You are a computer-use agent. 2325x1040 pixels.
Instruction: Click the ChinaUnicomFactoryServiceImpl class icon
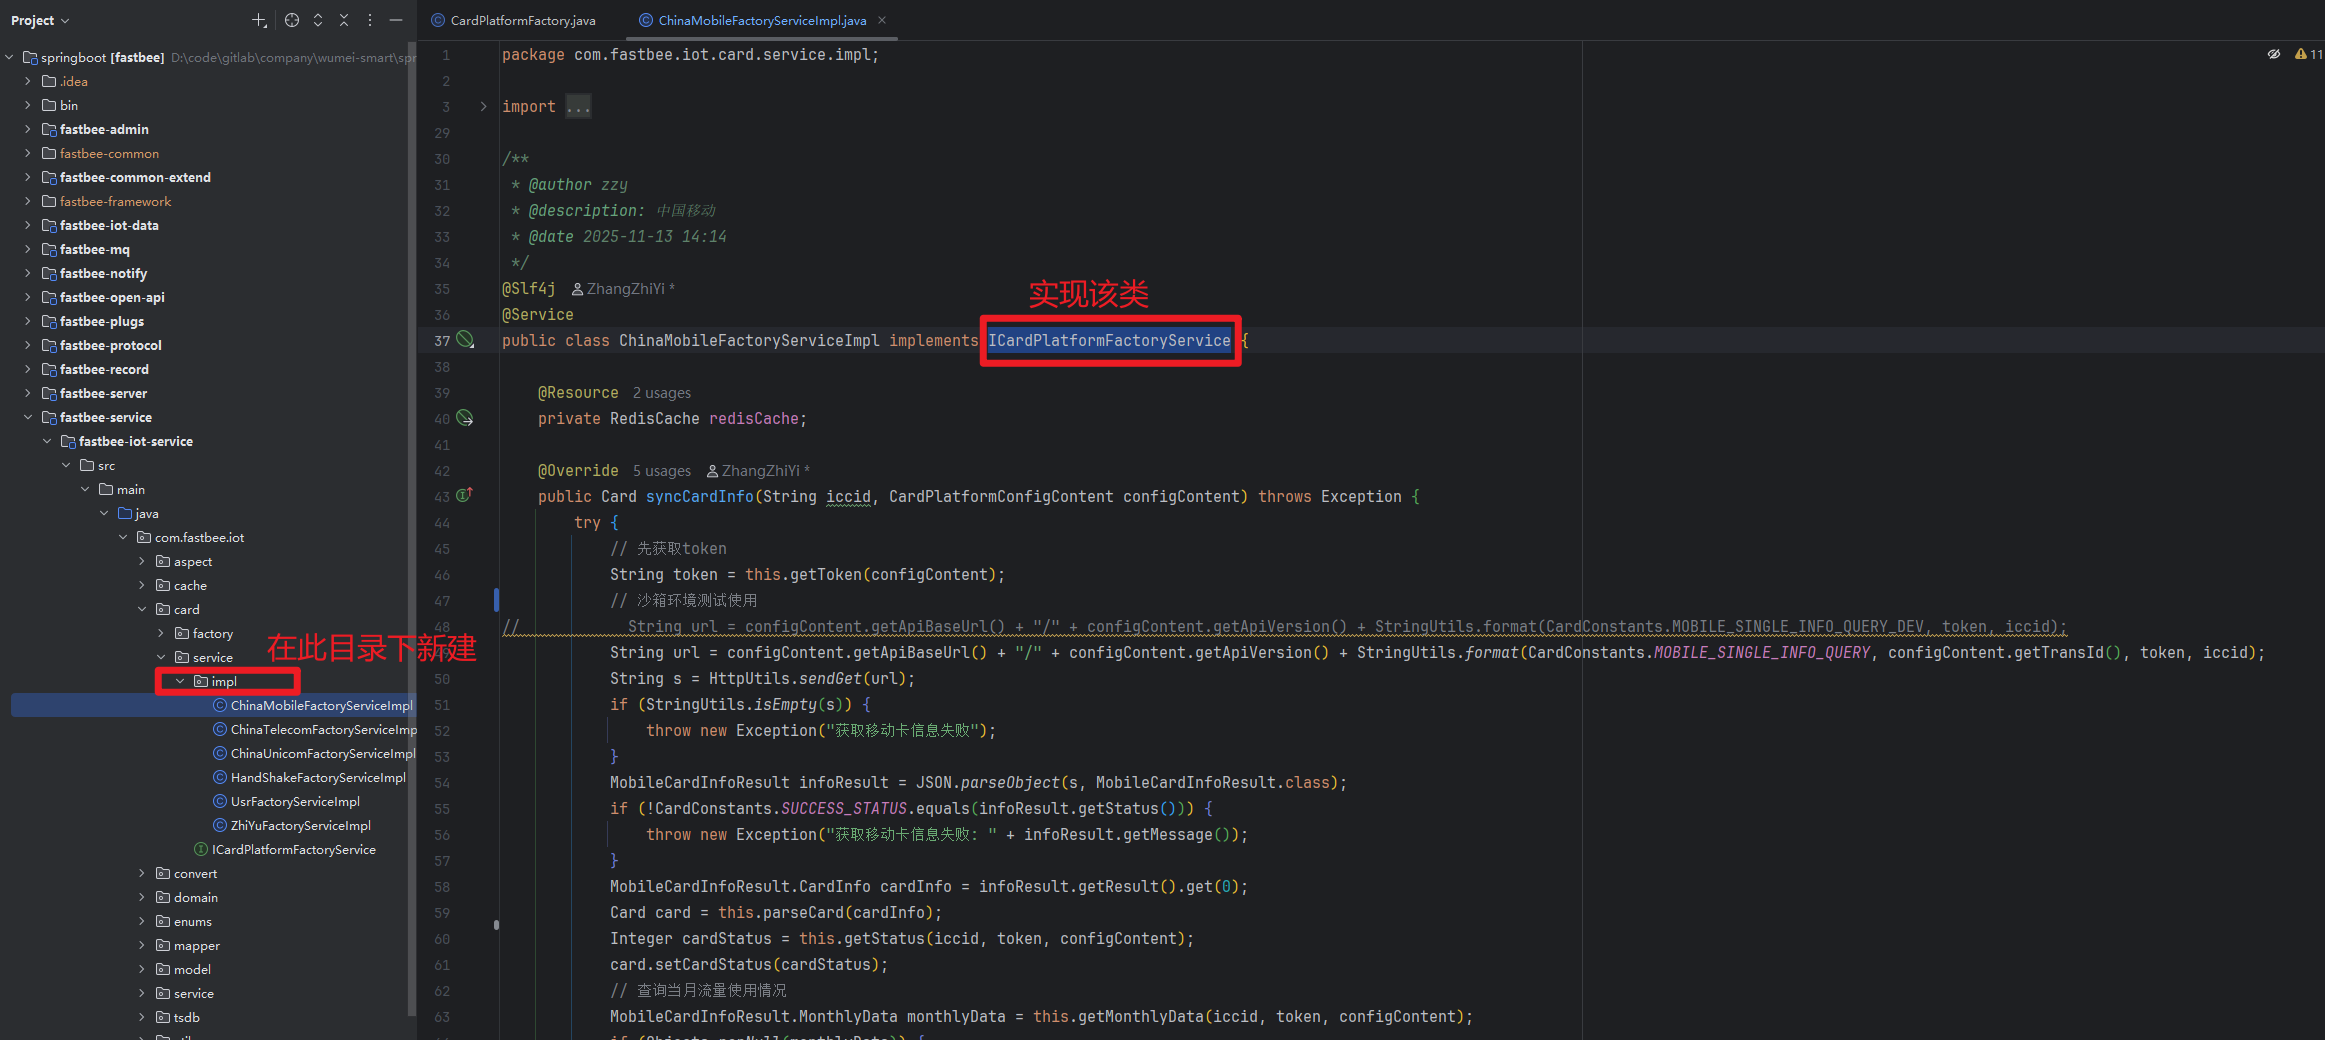(220, 753)
